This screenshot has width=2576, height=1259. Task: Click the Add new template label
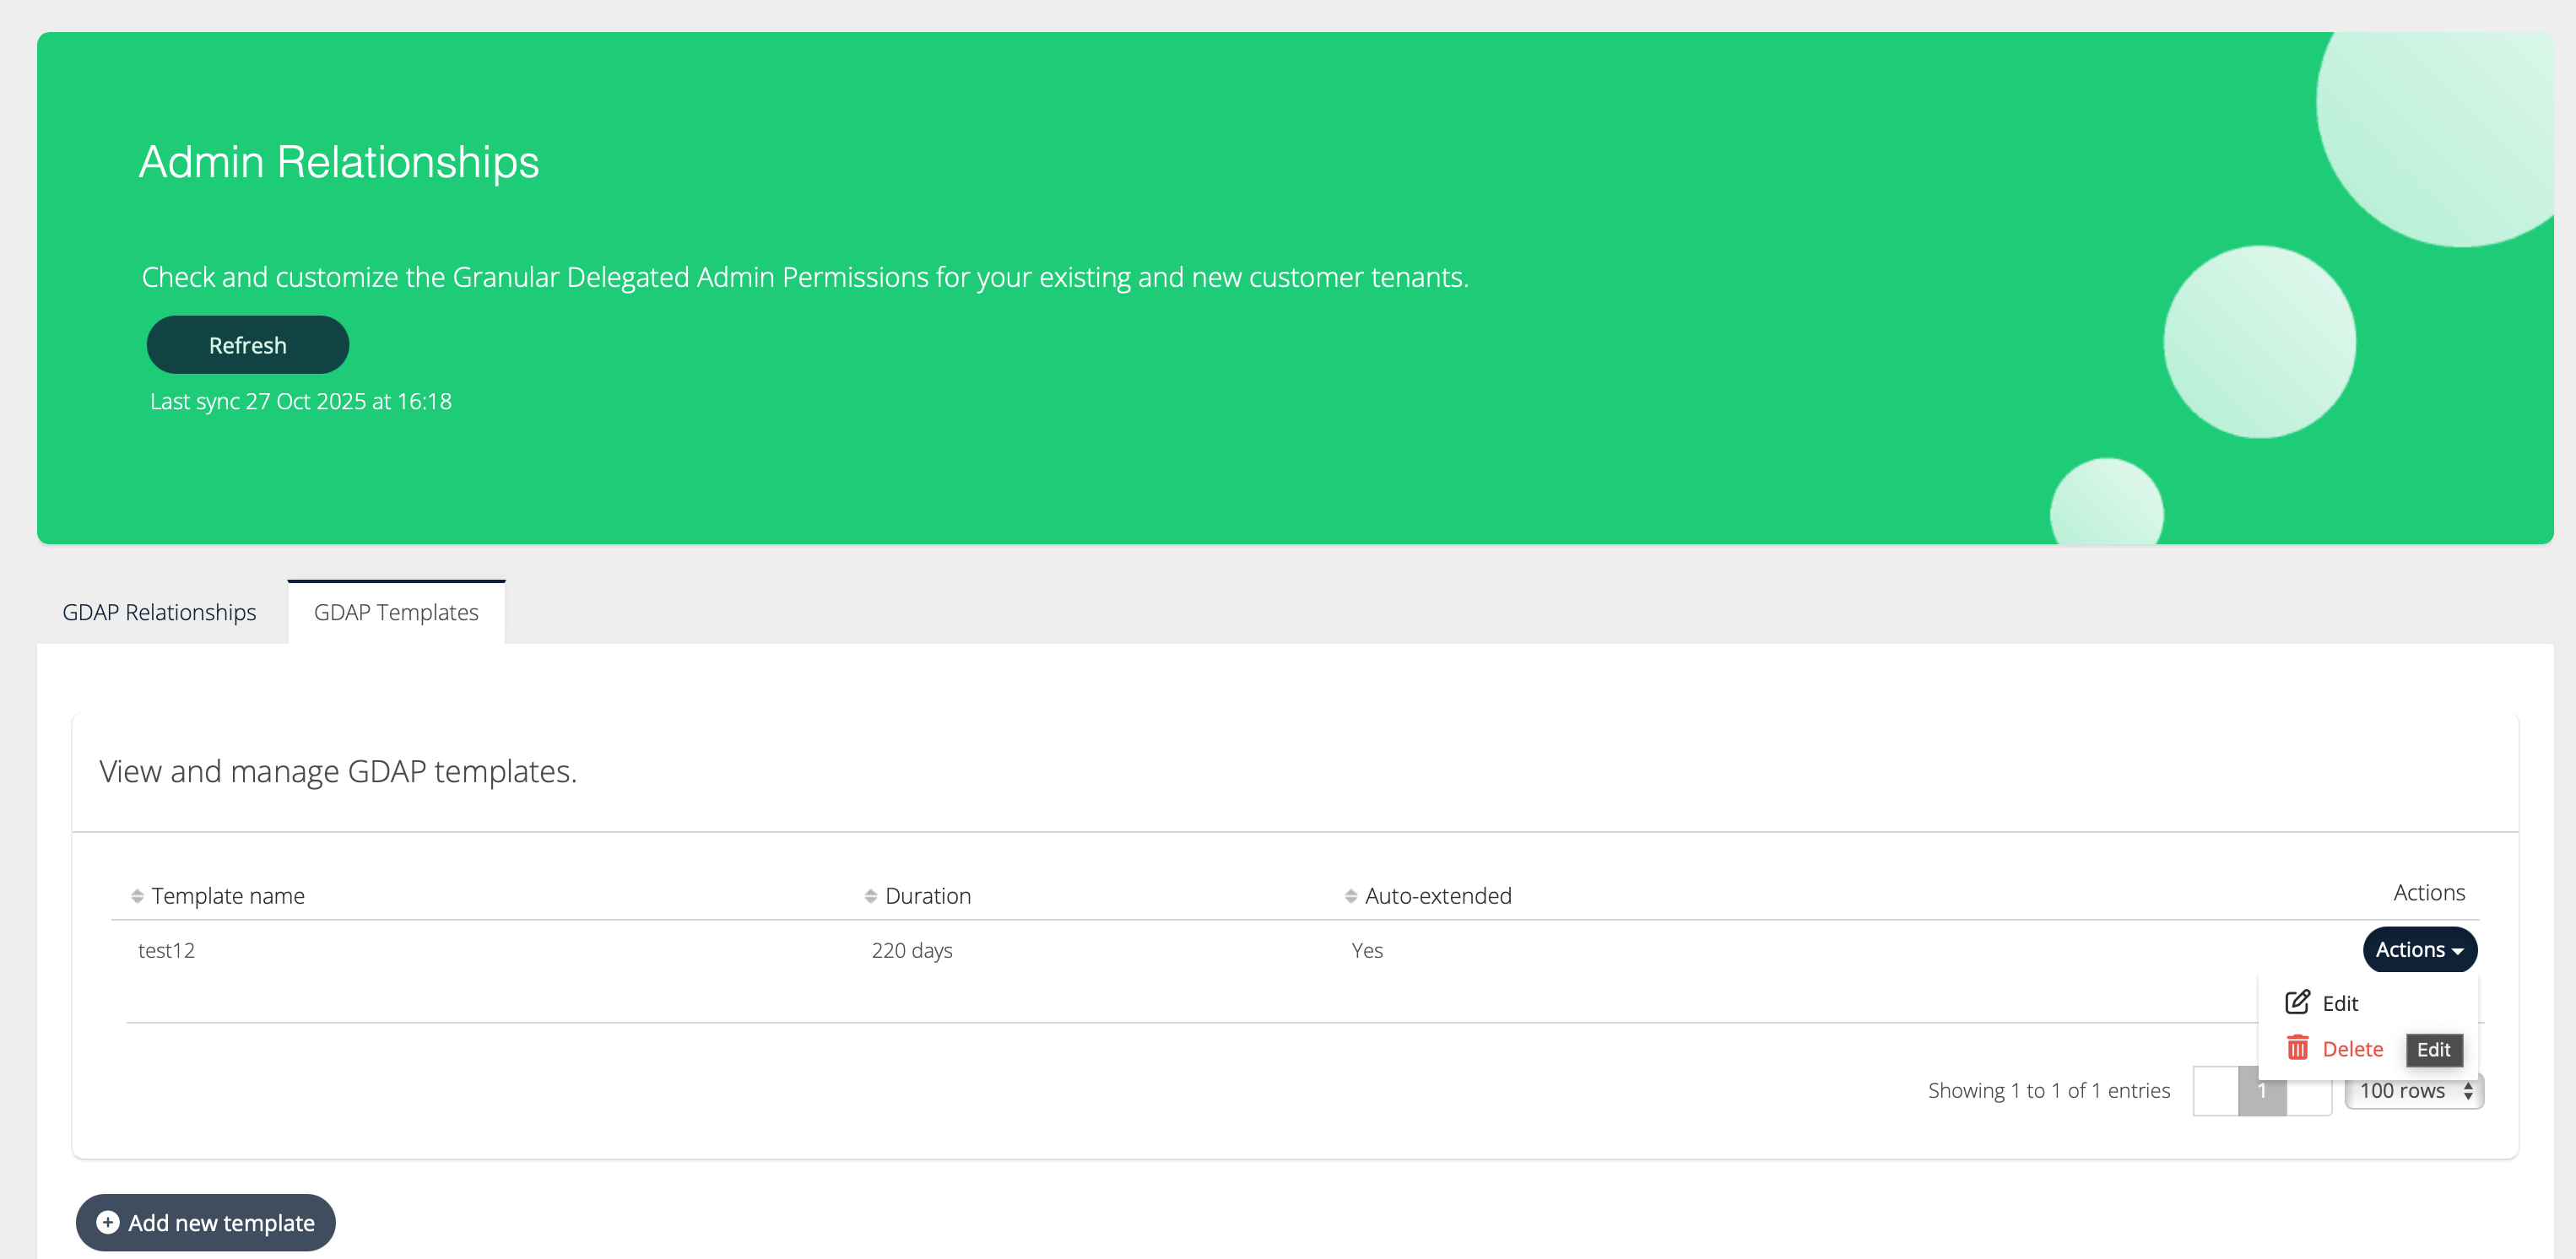(221, 1222)
